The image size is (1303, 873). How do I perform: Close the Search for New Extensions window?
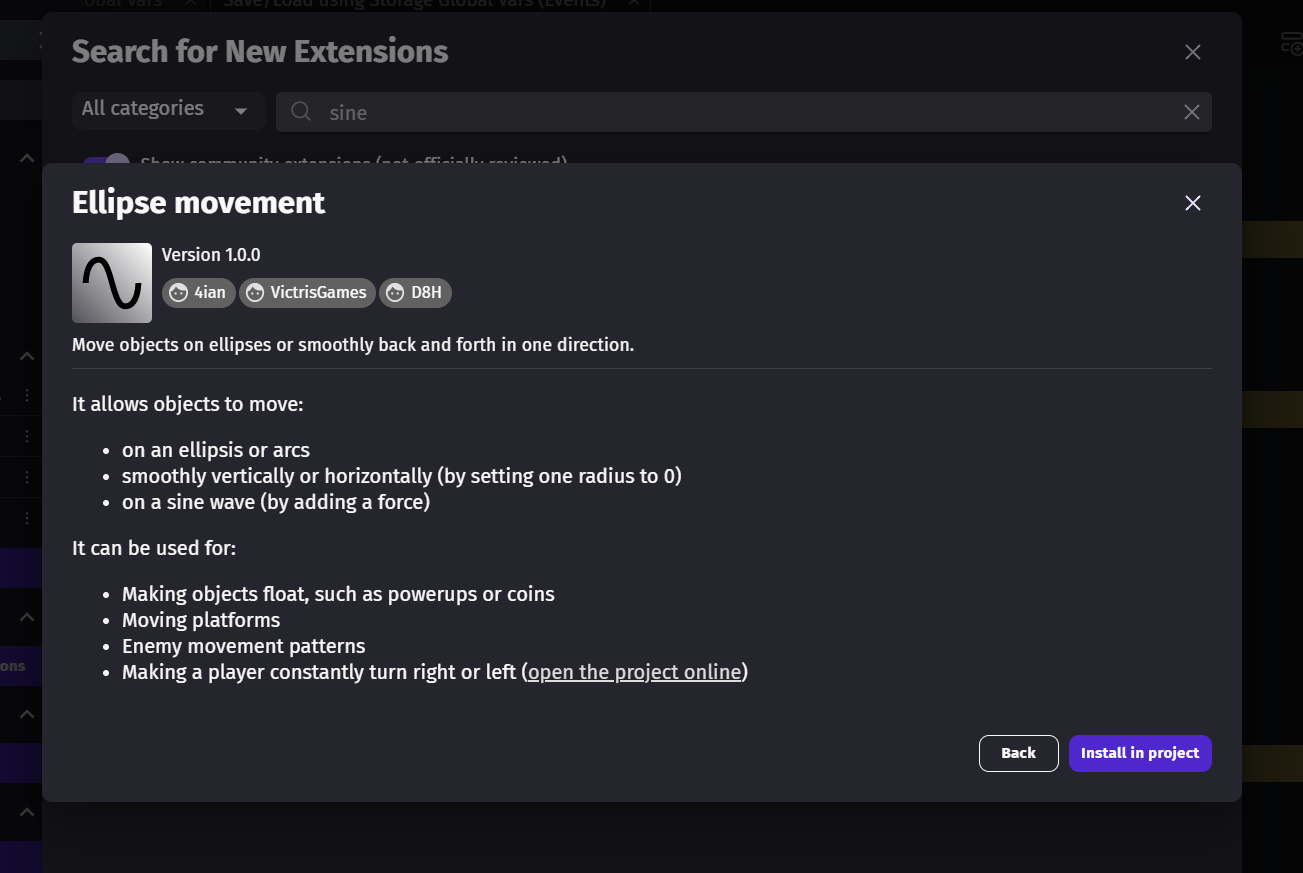pyautogui.click(x=1192, y=52)
